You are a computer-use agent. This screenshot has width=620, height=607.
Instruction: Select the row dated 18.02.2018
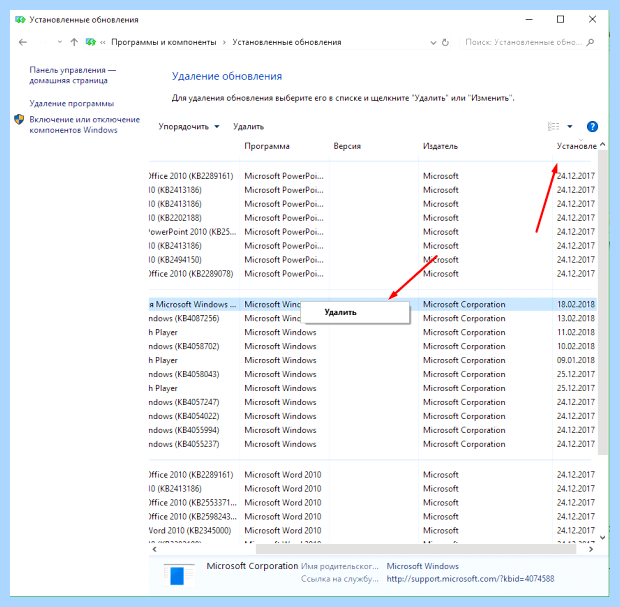click(372, 304)
